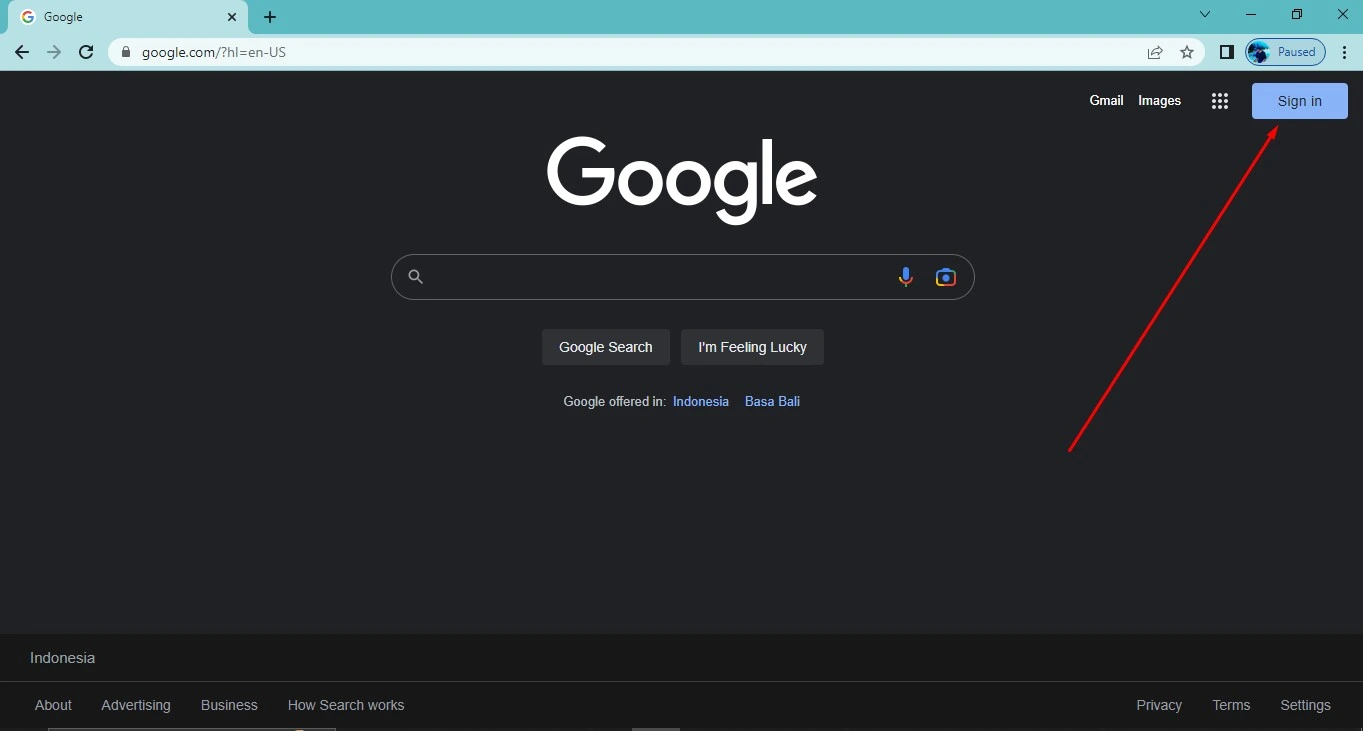The height and width of the screenshot is (731, 1363).
Task: Open the Paused profile button
Action: click(x=1286, y=52)
